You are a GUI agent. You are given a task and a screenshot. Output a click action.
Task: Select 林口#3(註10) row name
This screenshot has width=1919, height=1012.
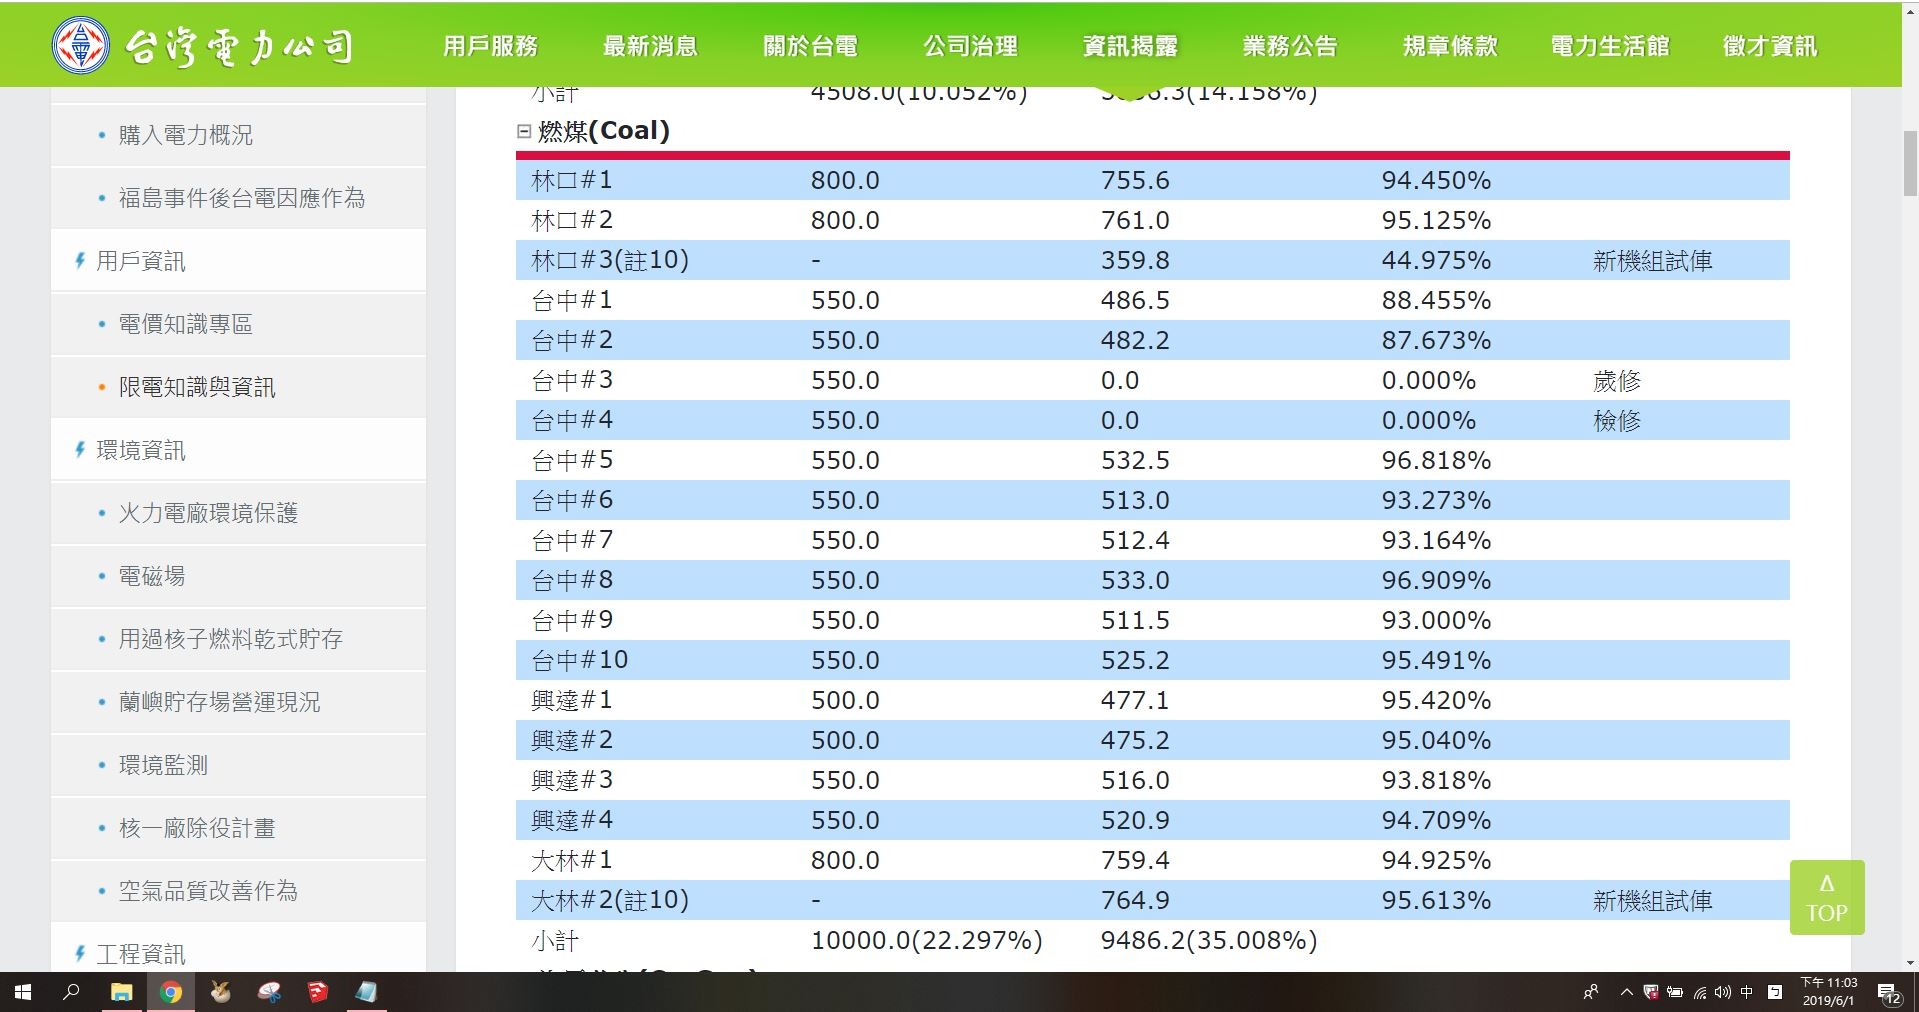point(610,260)
